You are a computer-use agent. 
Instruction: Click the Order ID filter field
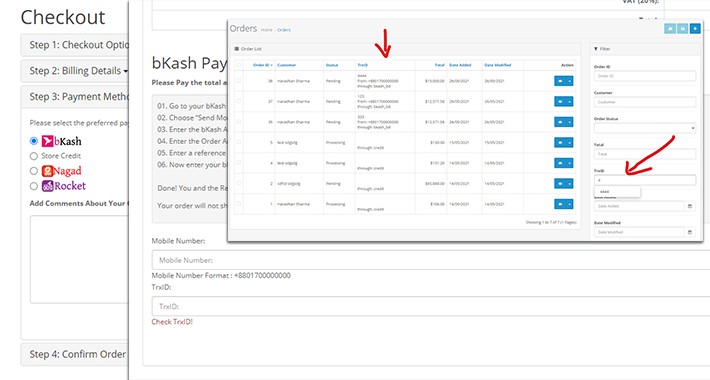pyautogui.click(x=645, y=76)
